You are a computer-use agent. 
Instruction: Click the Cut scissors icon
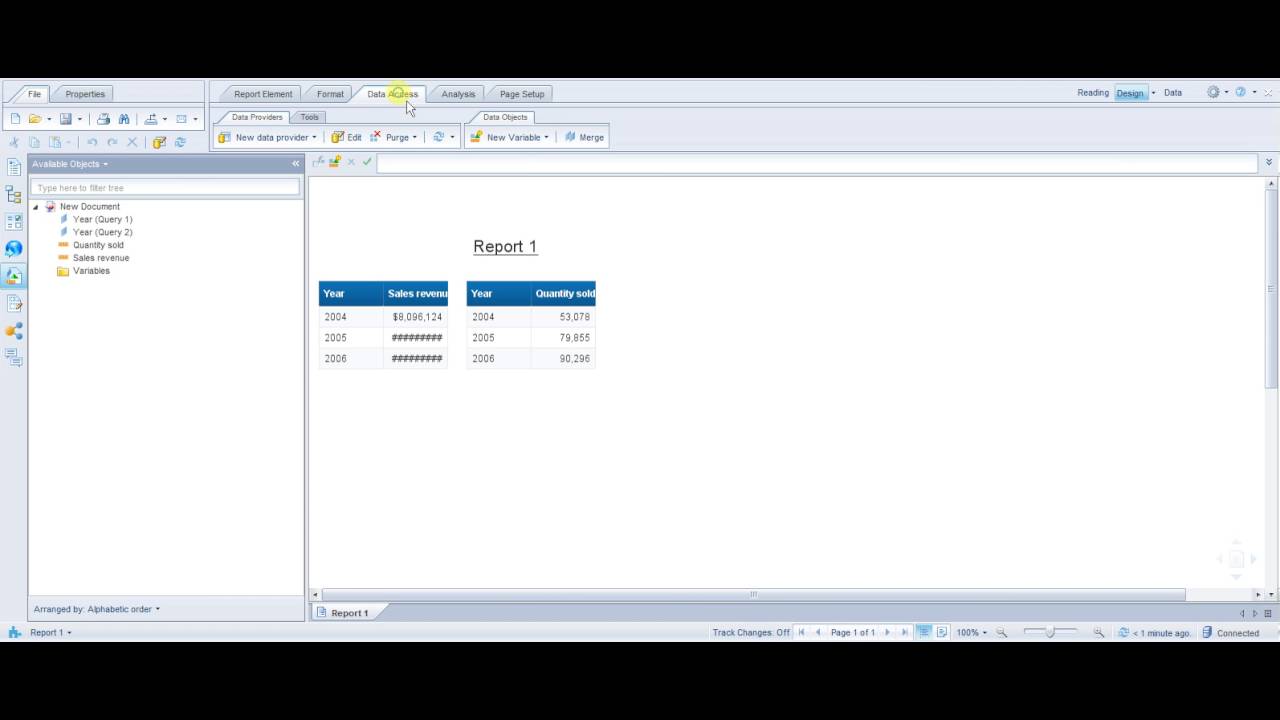[x=14, y=142]
